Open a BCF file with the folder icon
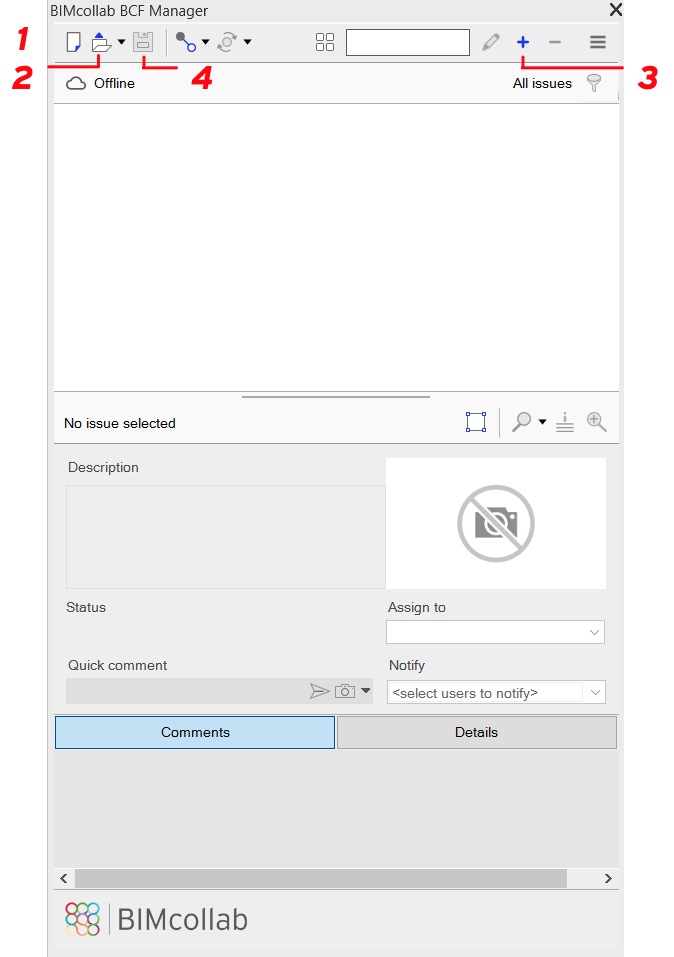Viewport: 674px width, 957px height. (x=101, y=42)
